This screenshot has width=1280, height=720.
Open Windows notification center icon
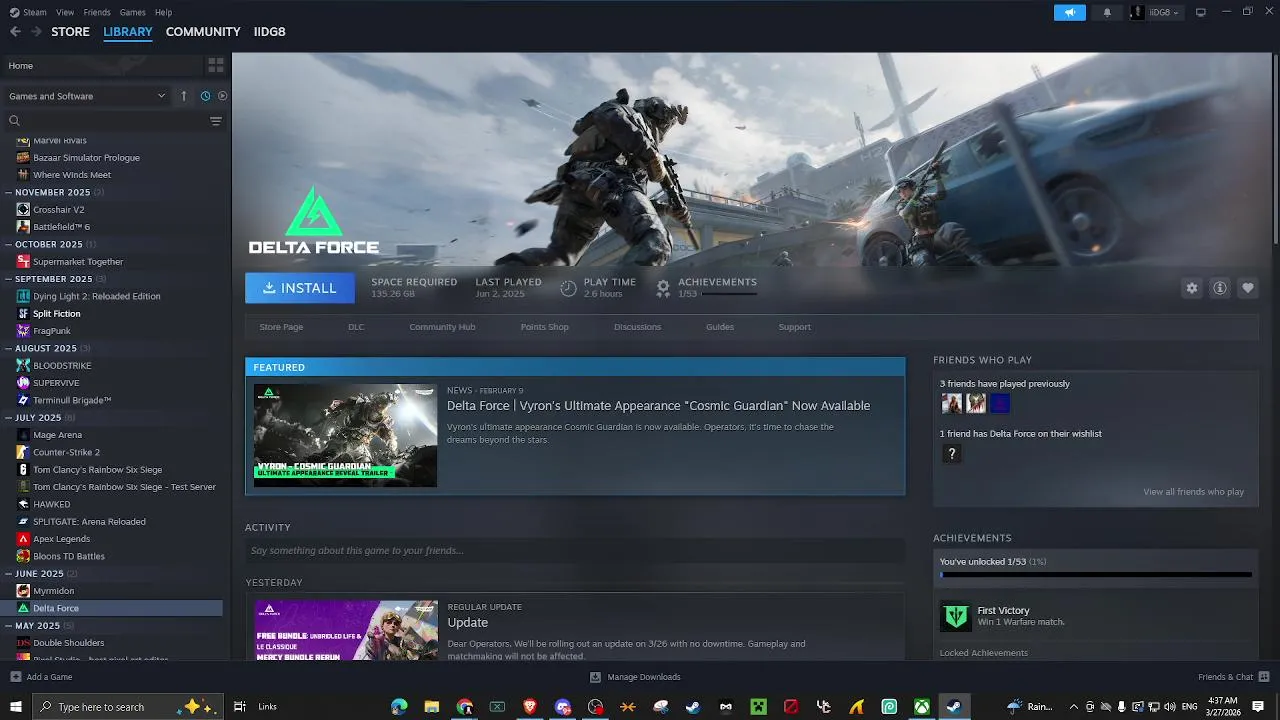1258,706
